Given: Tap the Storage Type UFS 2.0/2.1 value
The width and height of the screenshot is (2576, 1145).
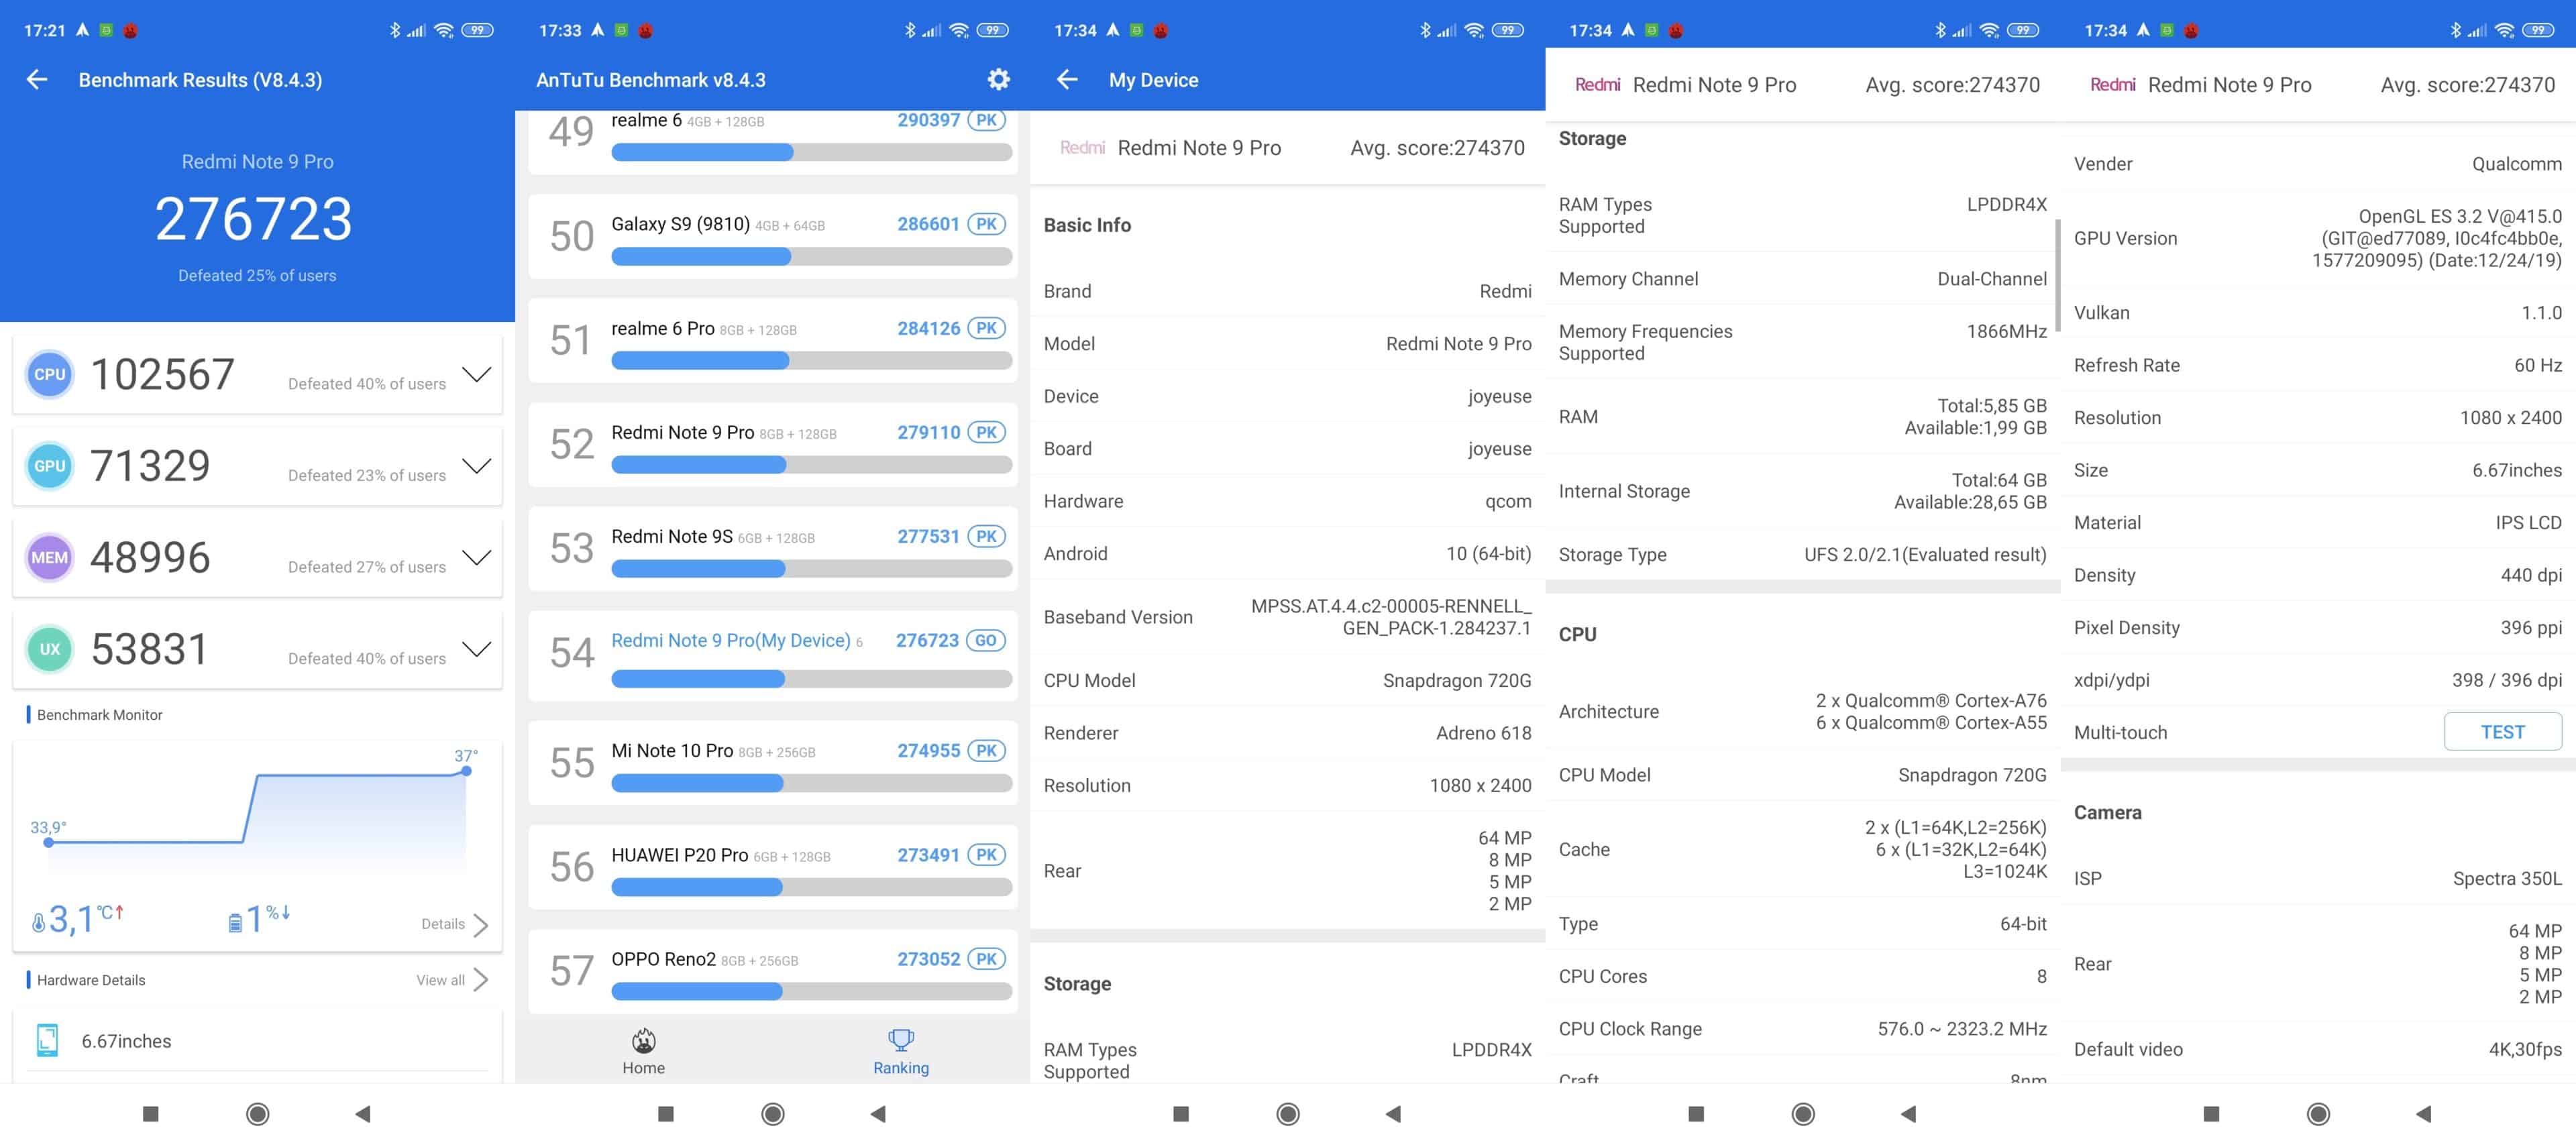Looking at the screenshot, I should [x=1925, y=555].
